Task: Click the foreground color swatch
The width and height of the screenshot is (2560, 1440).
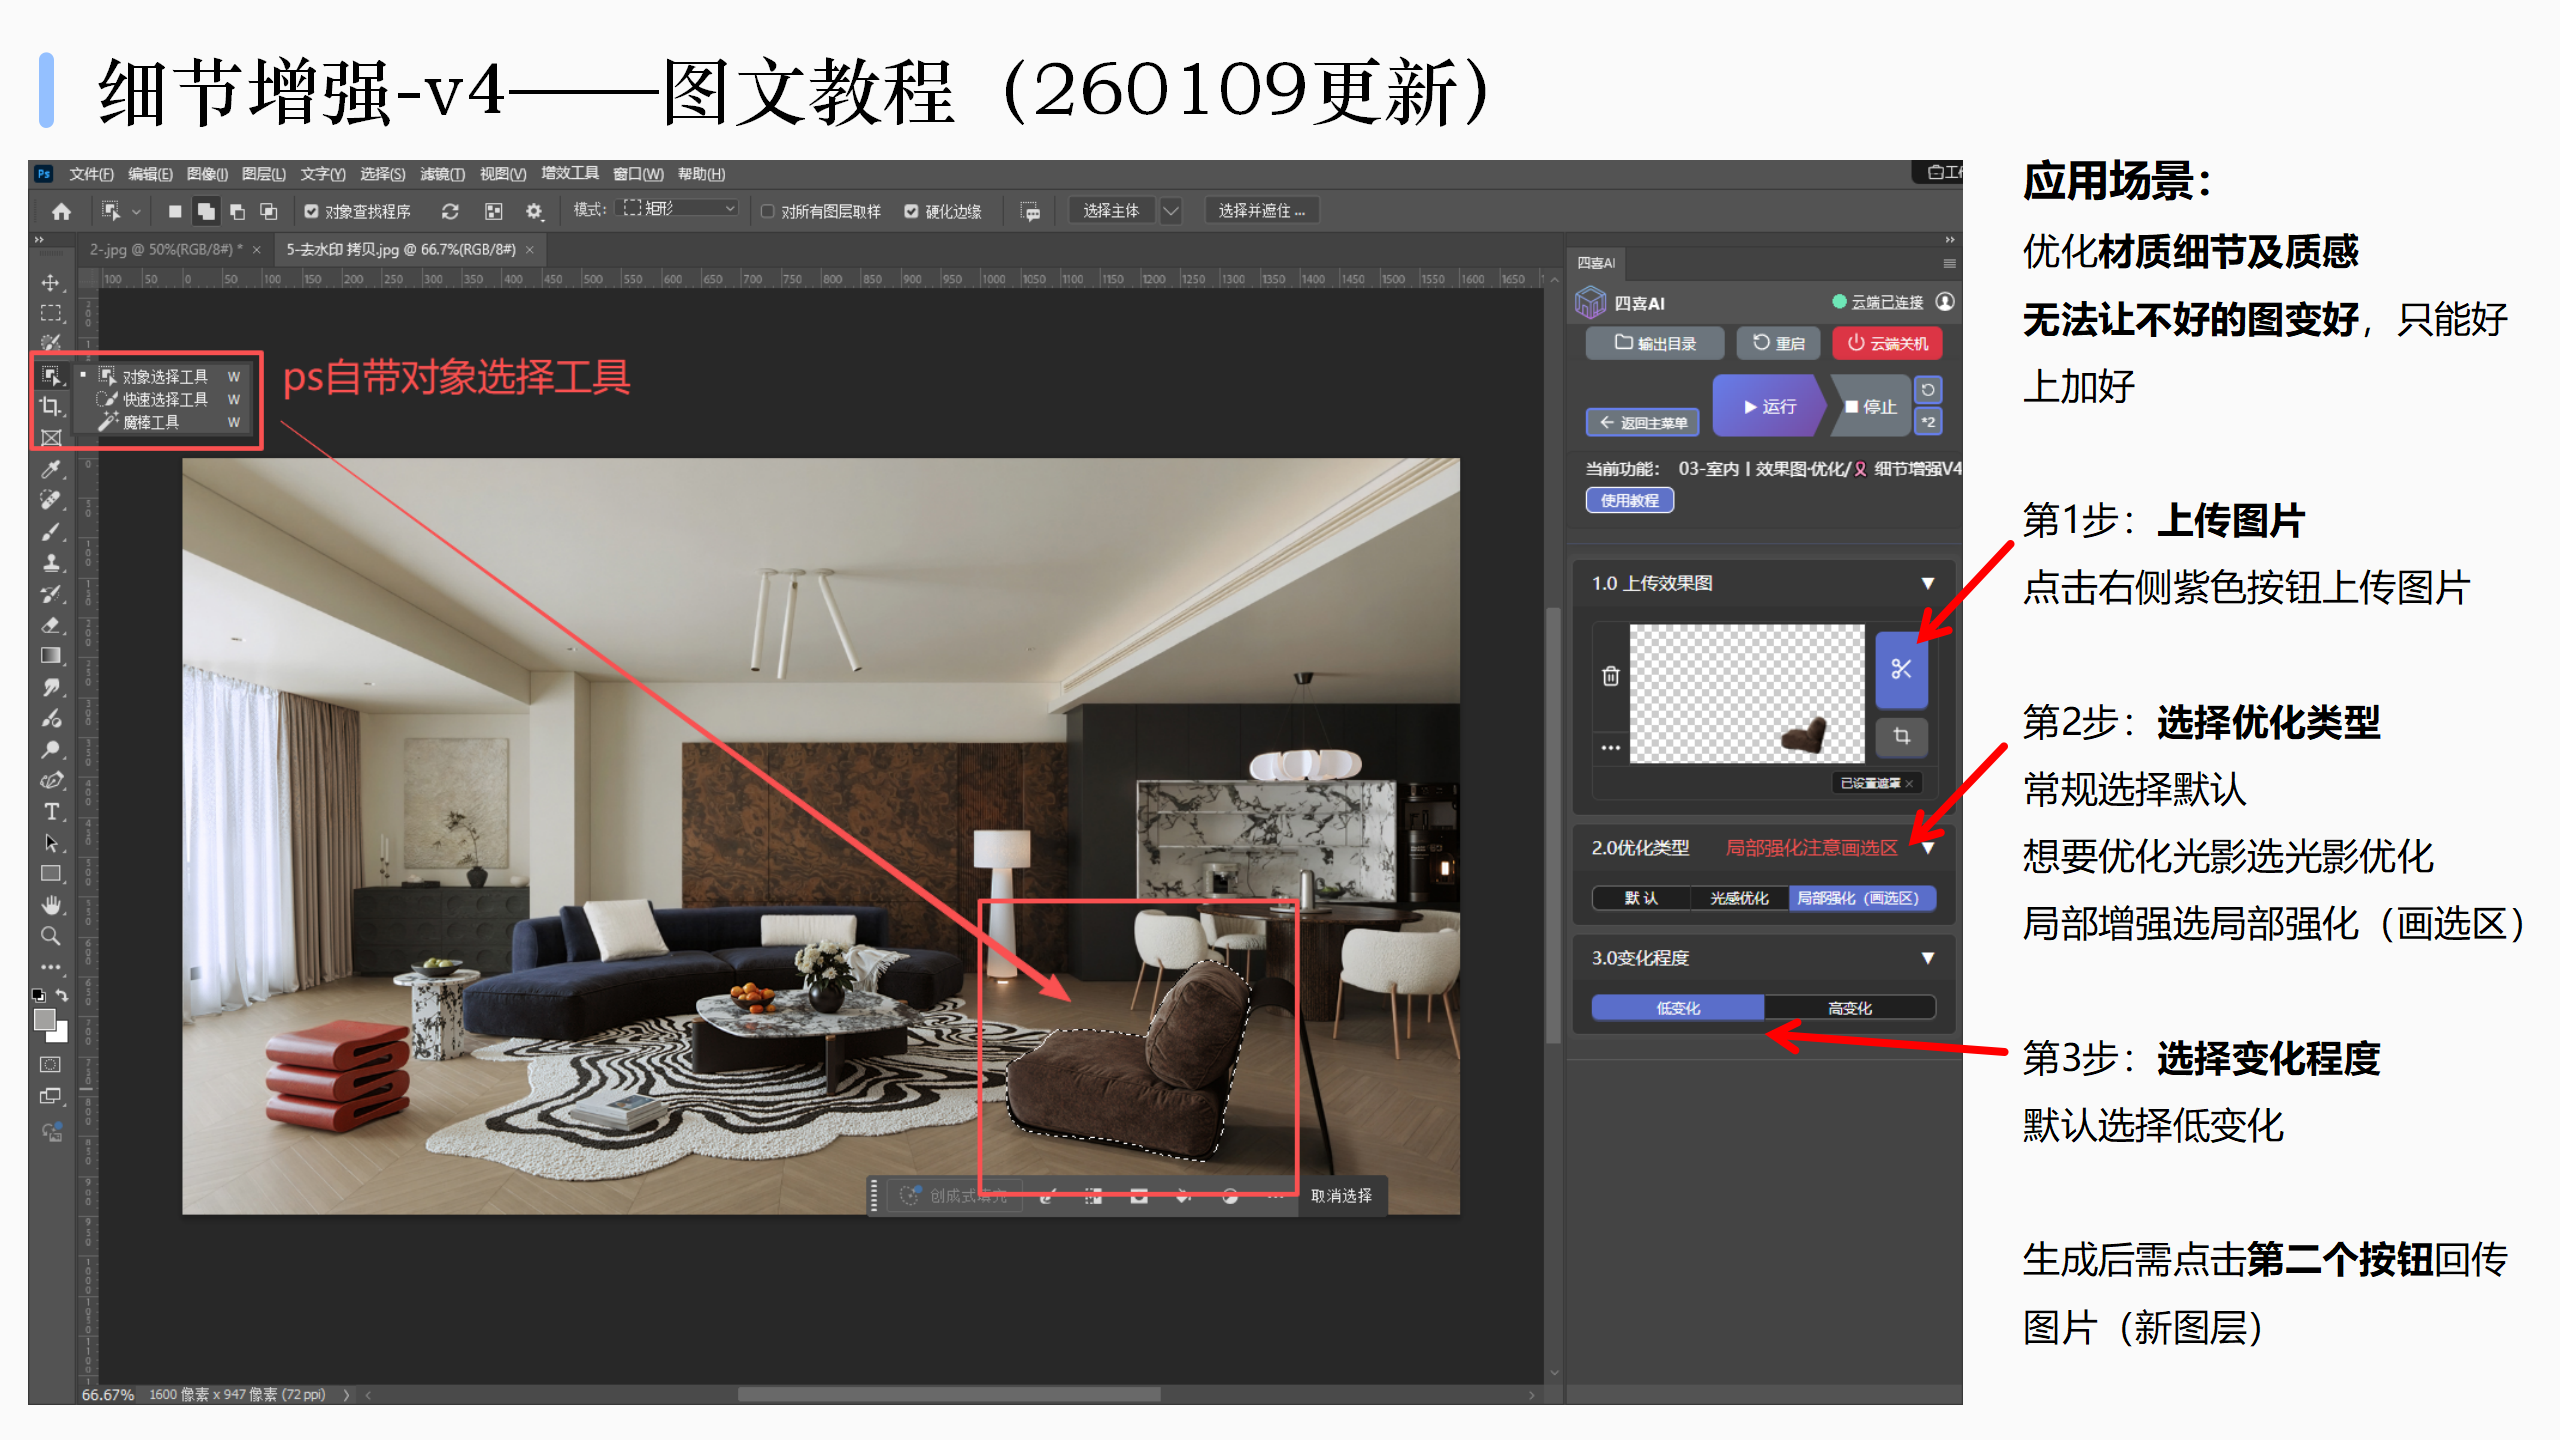Action: [44, 1019]
